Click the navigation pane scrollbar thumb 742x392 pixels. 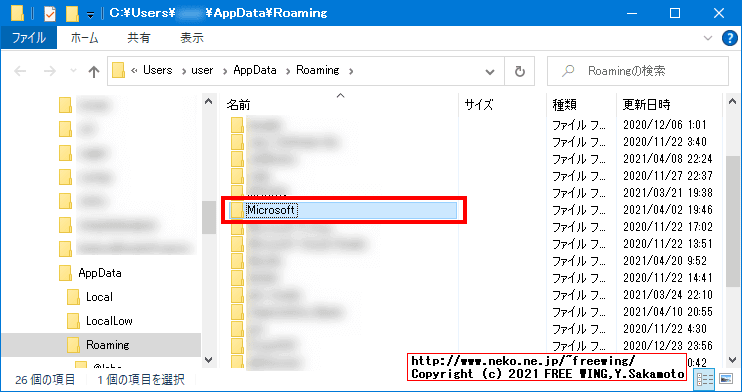(x=209, y=217)
